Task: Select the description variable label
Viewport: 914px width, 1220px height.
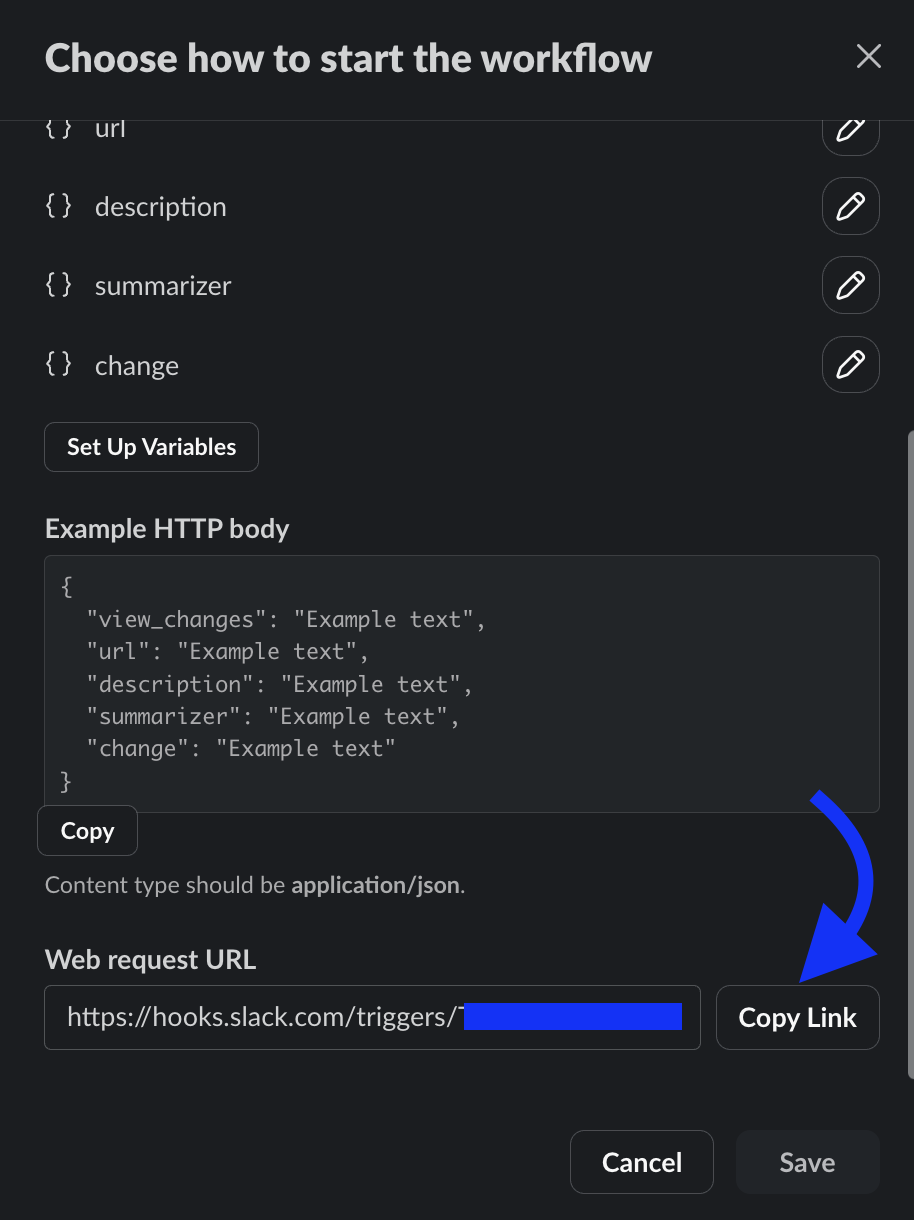Action: click(x=161, y=207)
